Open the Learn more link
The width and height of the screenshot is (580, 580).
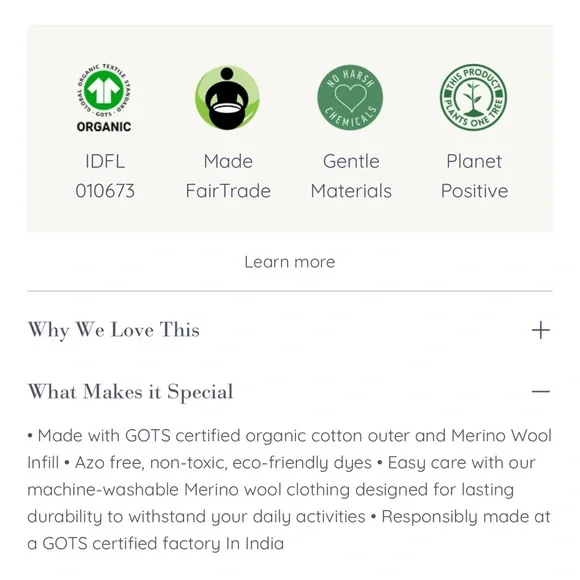(x=290, y=262)
